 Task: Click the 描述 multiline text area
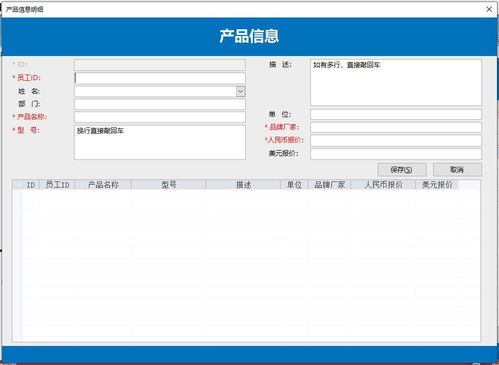pyautogui.click(x=396, y=82)
